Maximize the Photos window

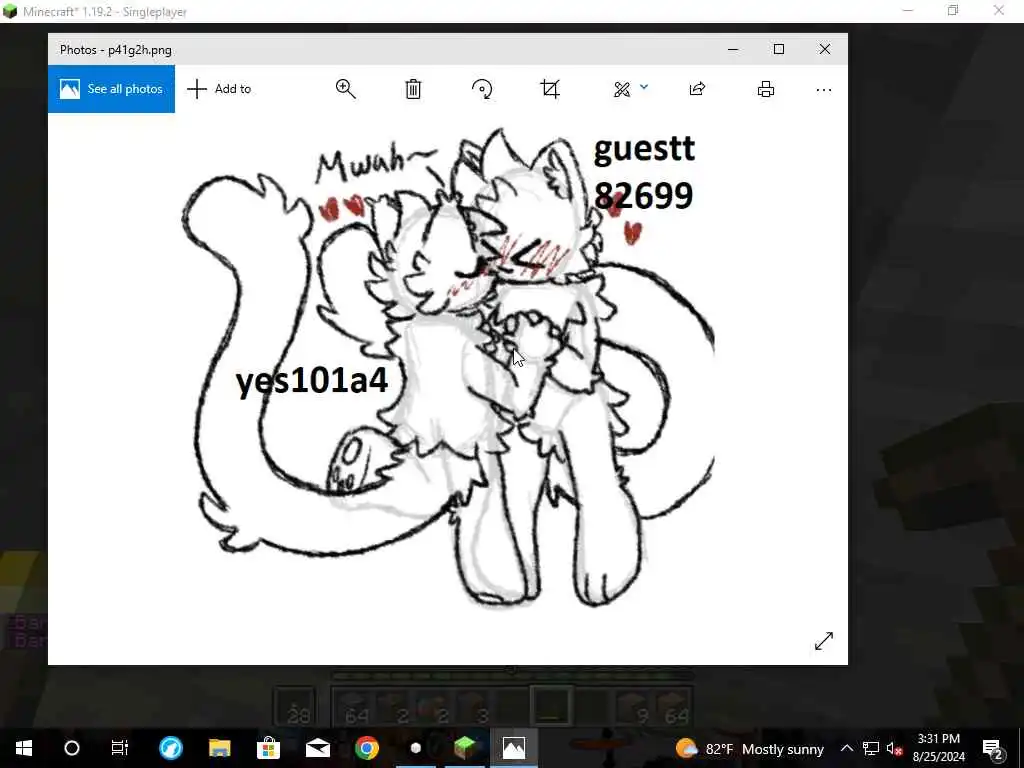tap(779, 50)
